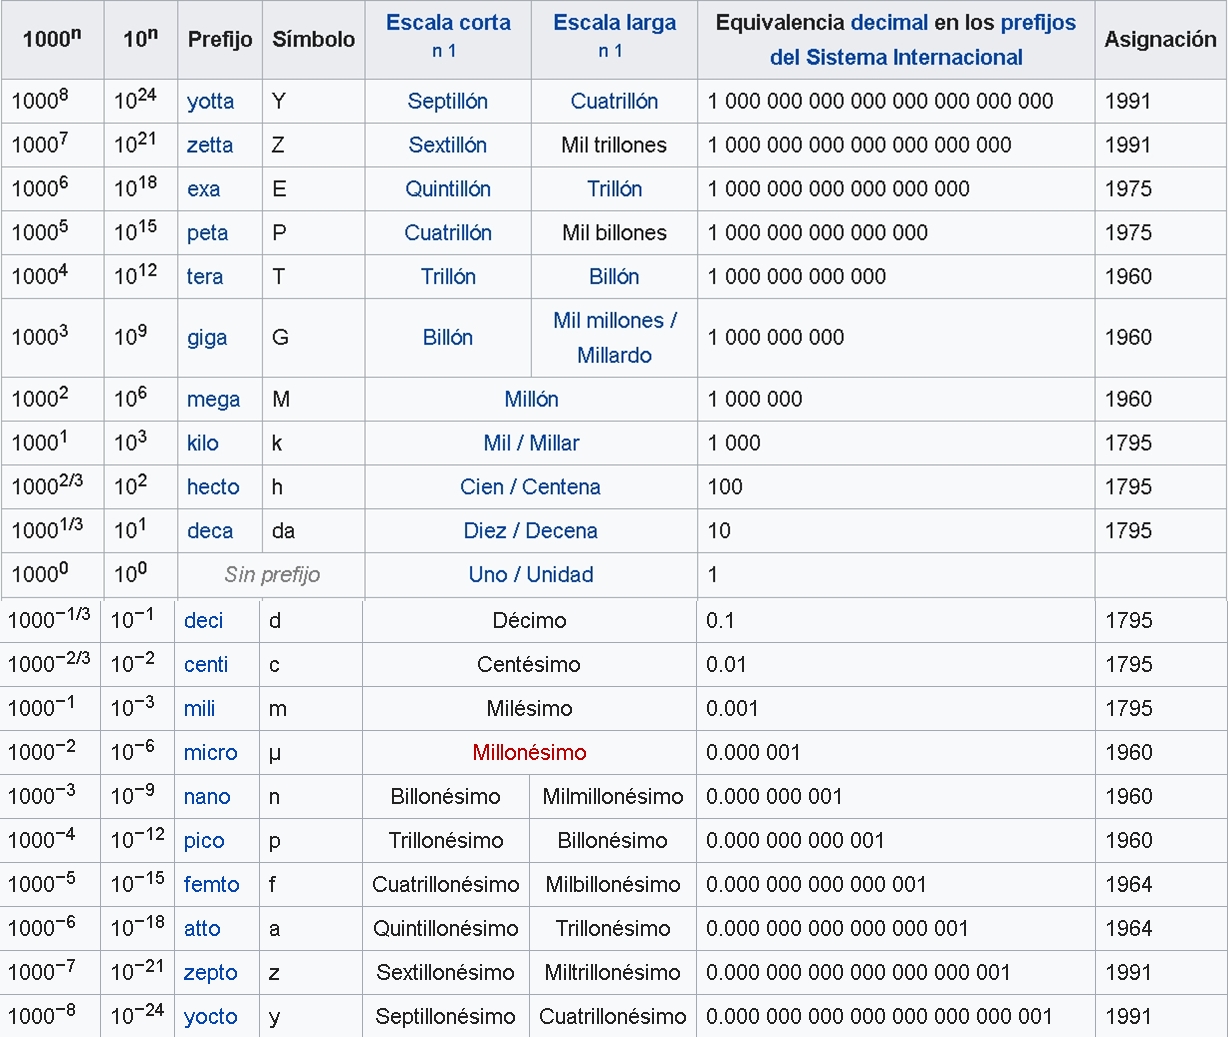1230x1037 pixels.
Task: Open the Escala corta header link
Action: tap(448, 22)
